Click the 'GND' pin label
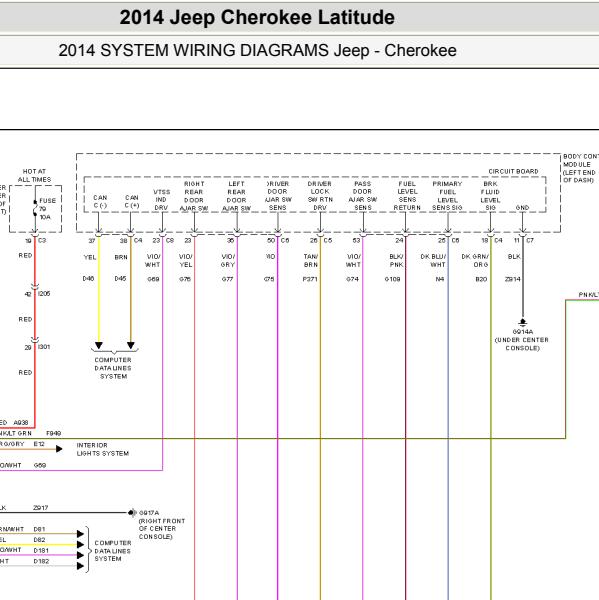The width and height of the screenshot is (599, 600). point(522,207)
